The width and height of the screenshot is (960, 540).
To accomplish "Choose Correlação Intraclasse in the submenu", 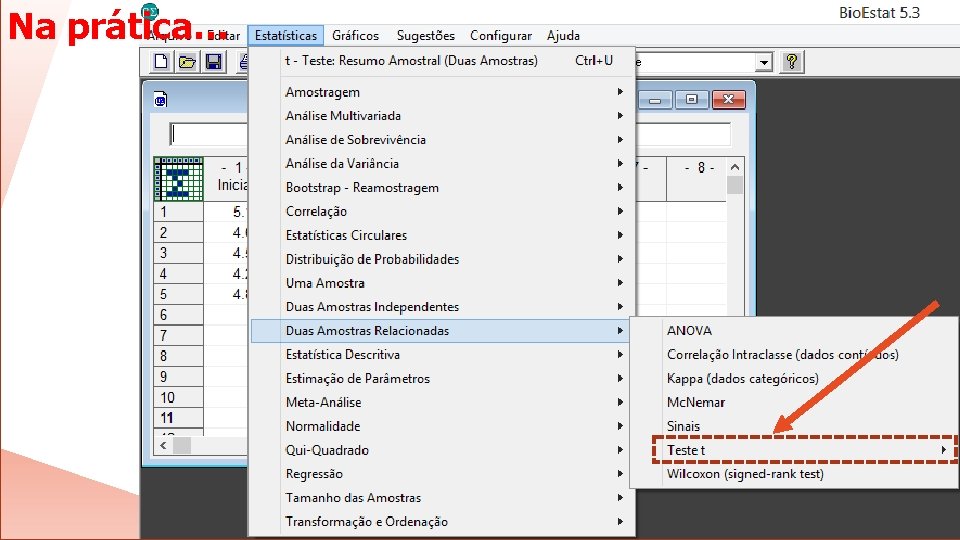I will pyautogui.click(x=794, y=354).
